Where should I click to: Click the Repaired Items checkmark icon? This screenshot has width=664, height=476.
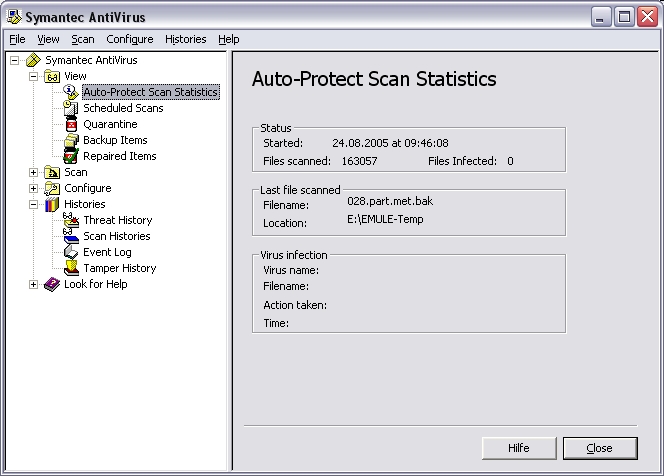pos(71,156)
